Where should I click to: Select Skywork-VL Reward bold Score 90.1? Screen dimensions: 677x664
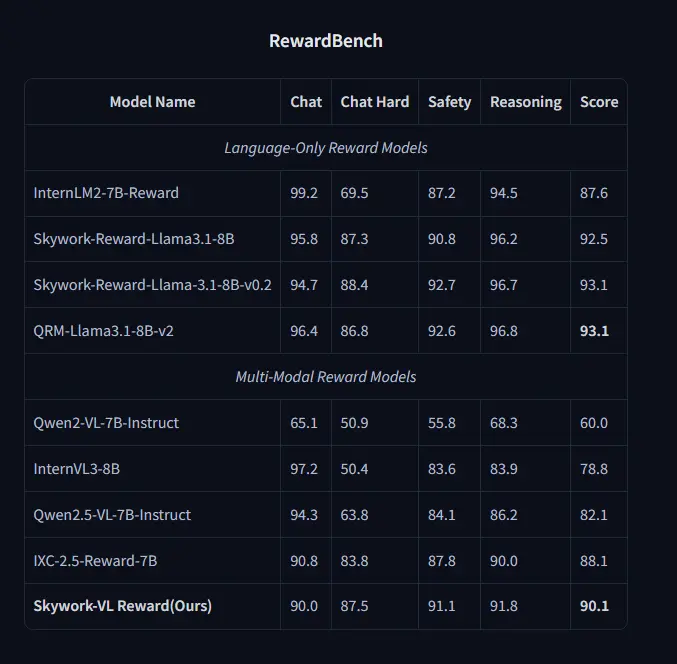[595, 606]
